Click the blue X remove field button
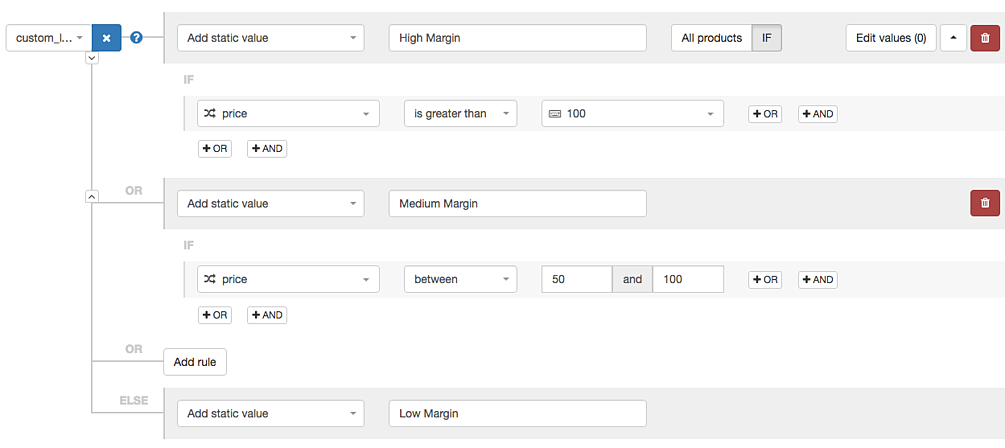1005x448 pixels. coord(106,38)
